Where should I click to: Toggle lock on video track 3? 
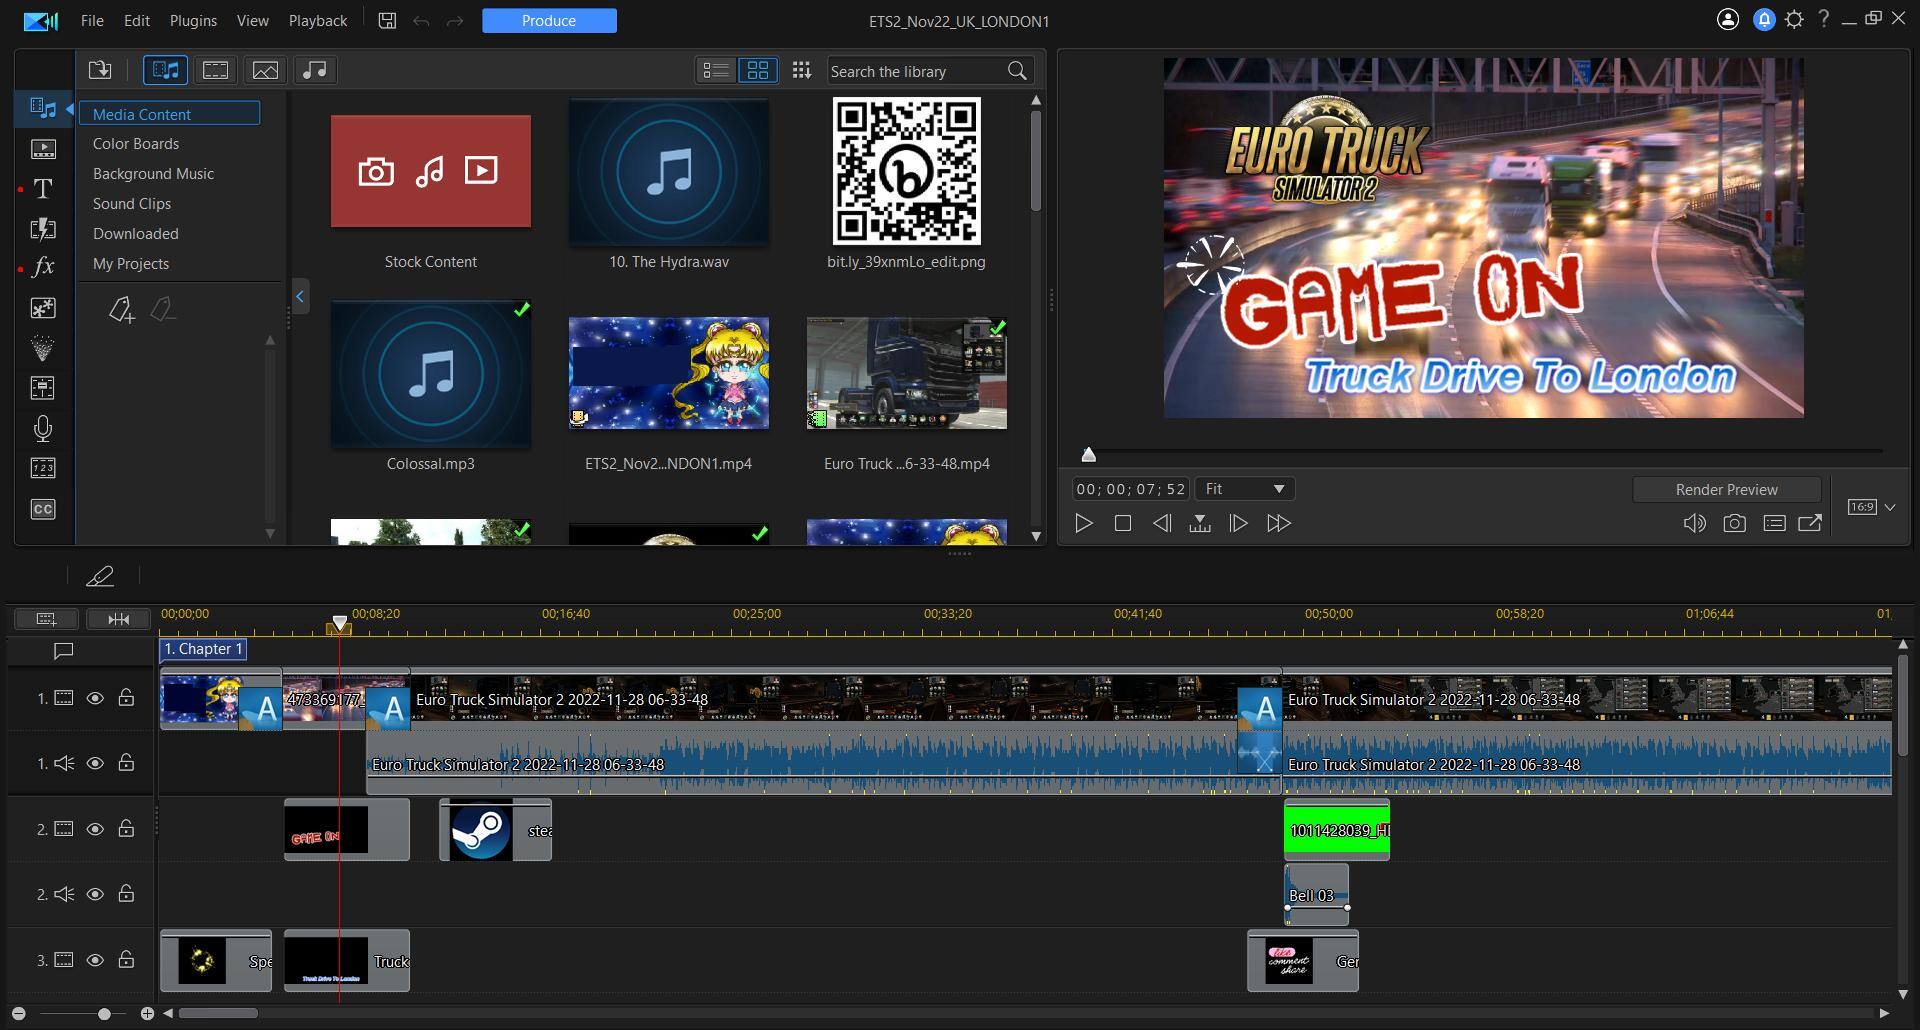coord(126,960)
